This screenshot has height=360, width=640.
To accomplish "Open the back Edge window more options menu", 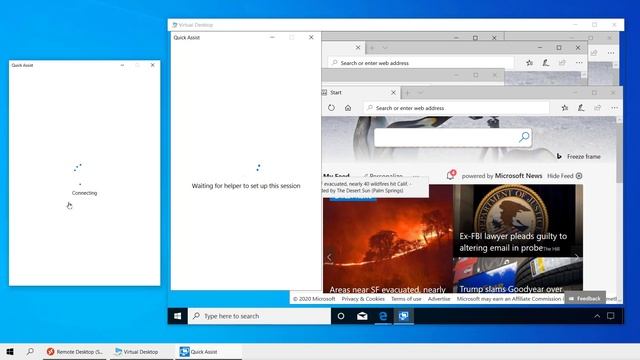I will coord(579,63).
